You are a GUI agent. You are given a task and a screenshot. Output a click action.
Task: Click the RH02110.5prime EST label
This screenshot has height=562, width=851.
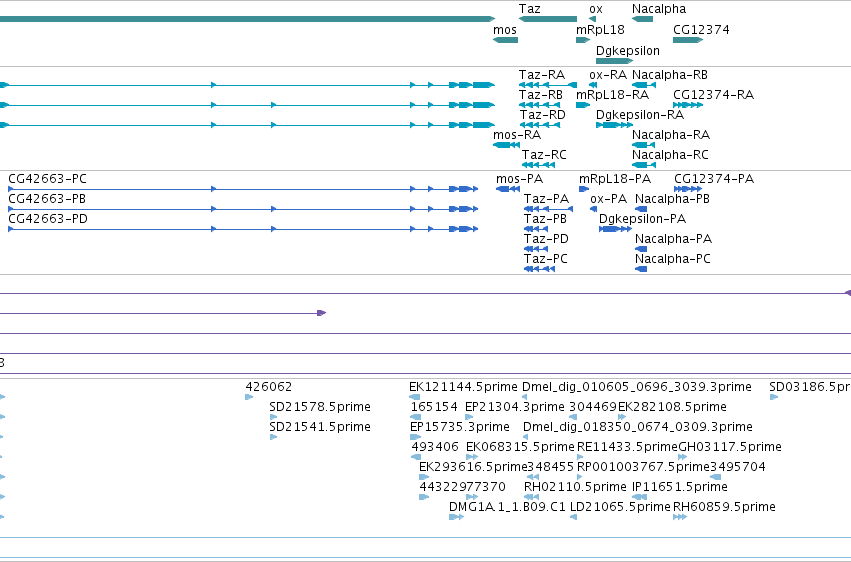(575, 487)
